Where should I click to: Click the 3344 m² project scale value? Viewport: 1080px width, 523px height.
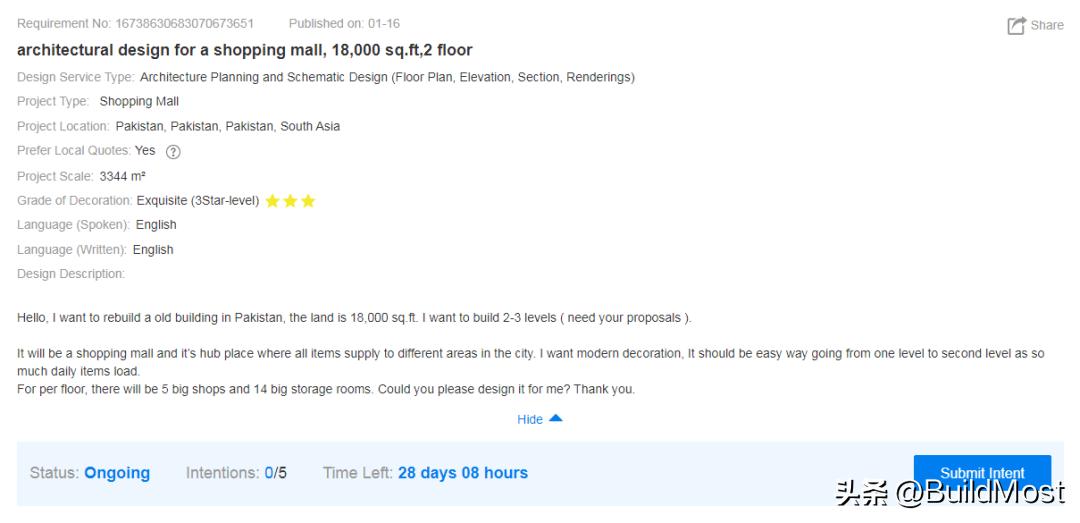pos(122,176)
